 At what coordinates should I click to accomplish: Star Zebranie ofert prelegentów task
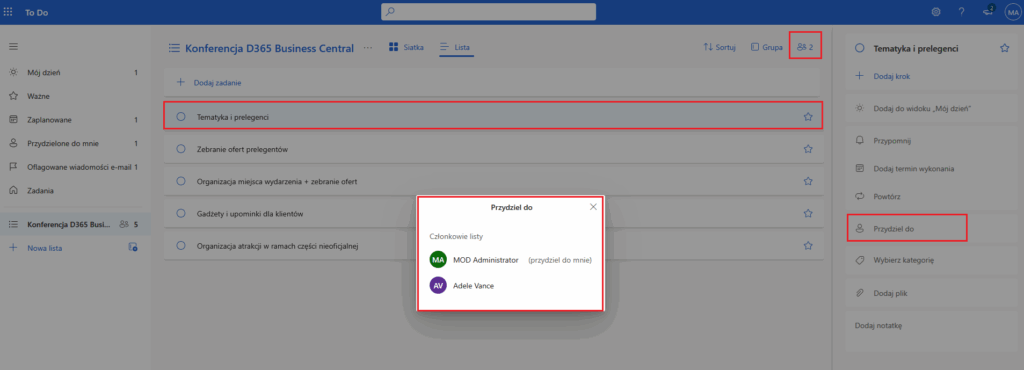[x=808, y=149]
